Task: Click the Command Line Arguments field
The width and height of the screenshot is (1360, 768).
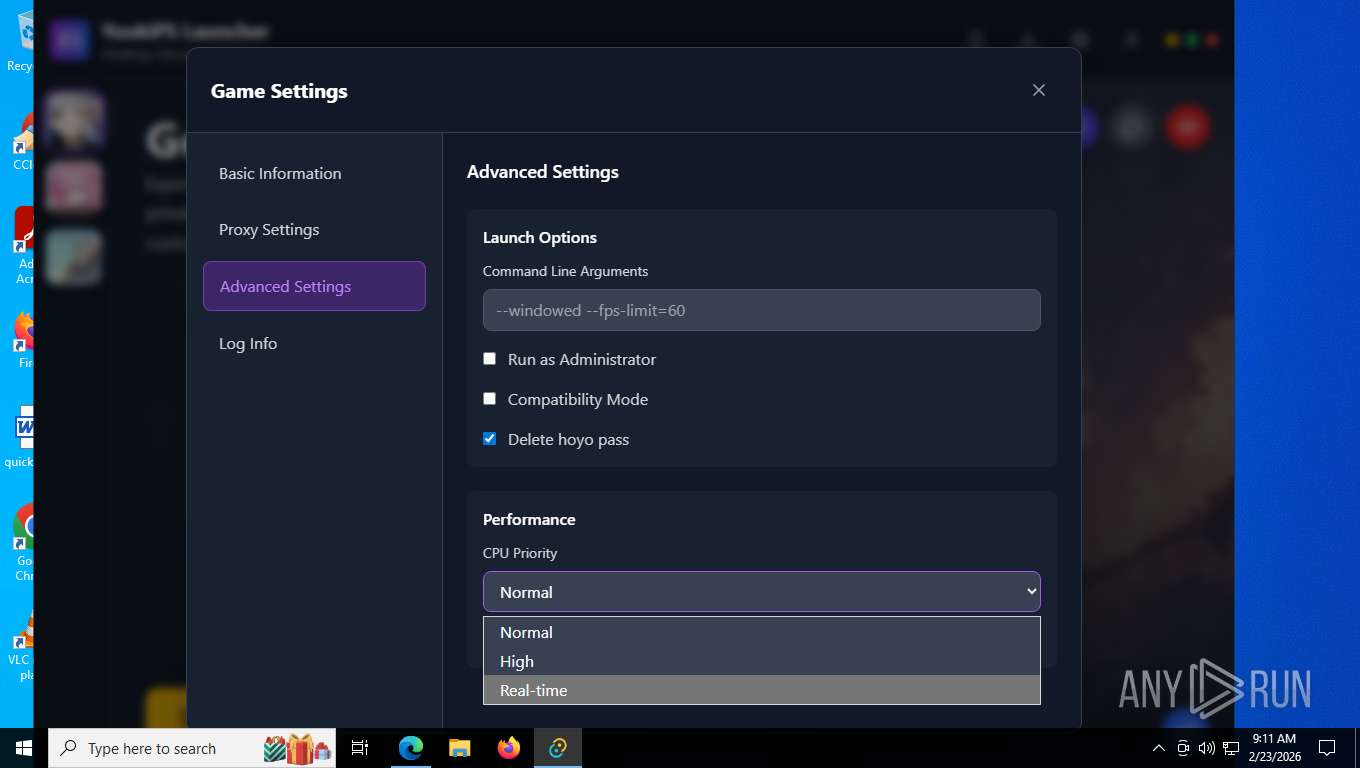Action: click(761, 310)
